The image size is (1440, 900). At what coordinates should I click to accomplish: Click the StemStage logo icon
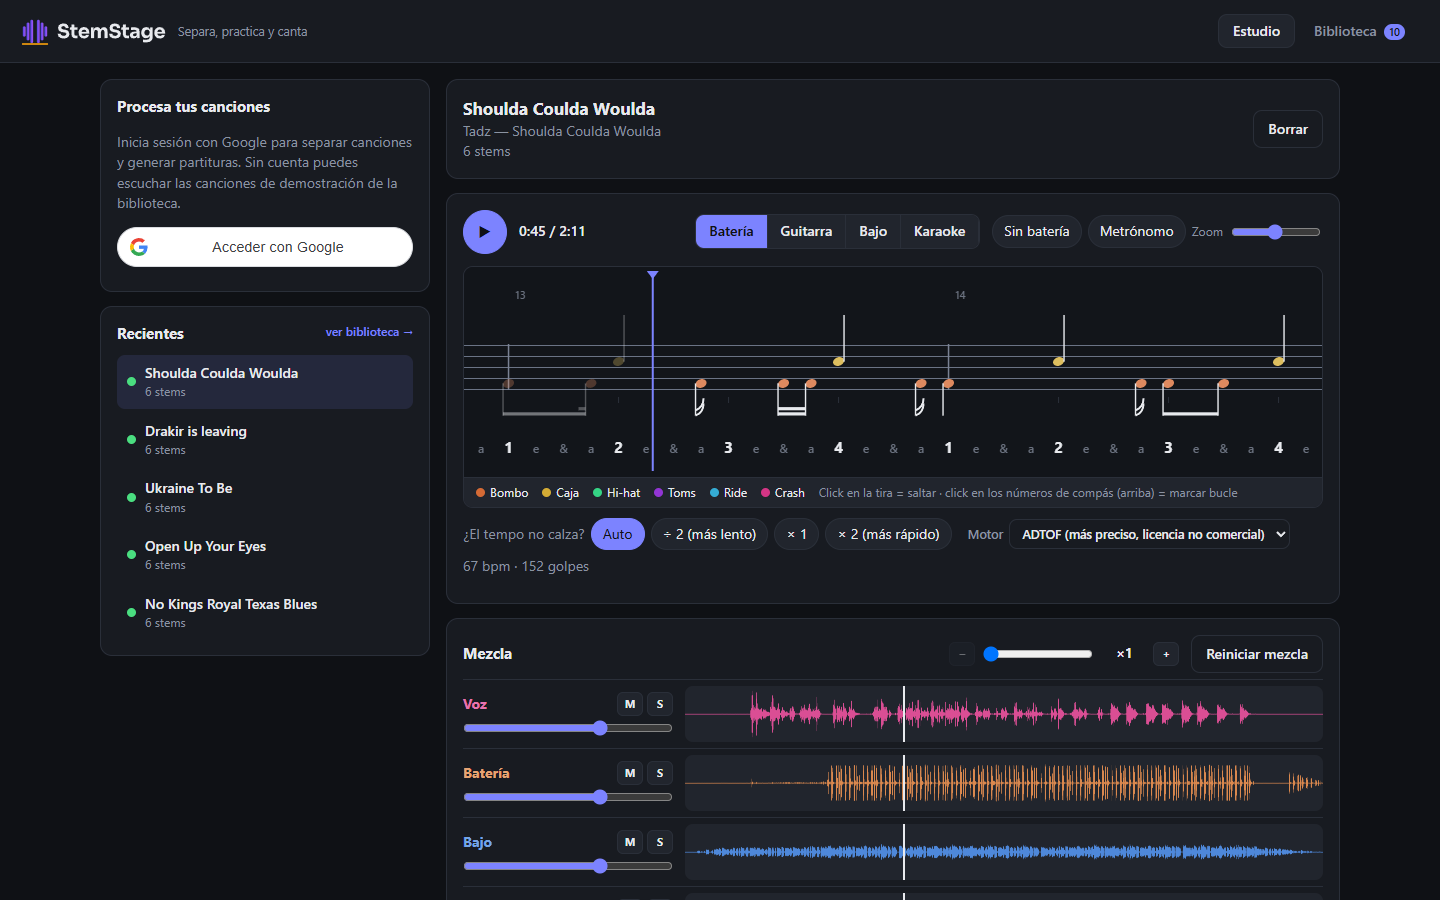pyautogui.click(x=35, y=32)
